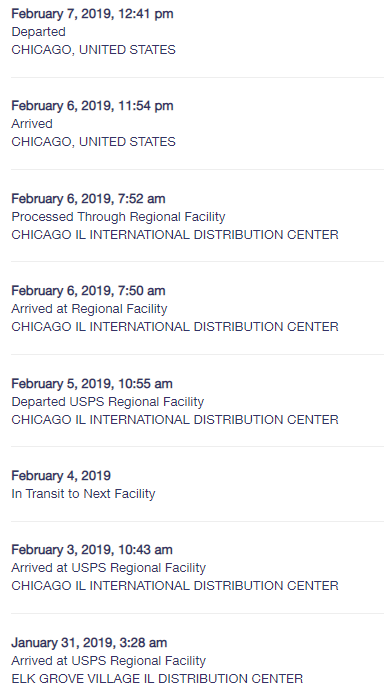Select Processed Through Regional Facility text
The width and height of the screenshot is (384, 698).
click(x=118, y=217)
